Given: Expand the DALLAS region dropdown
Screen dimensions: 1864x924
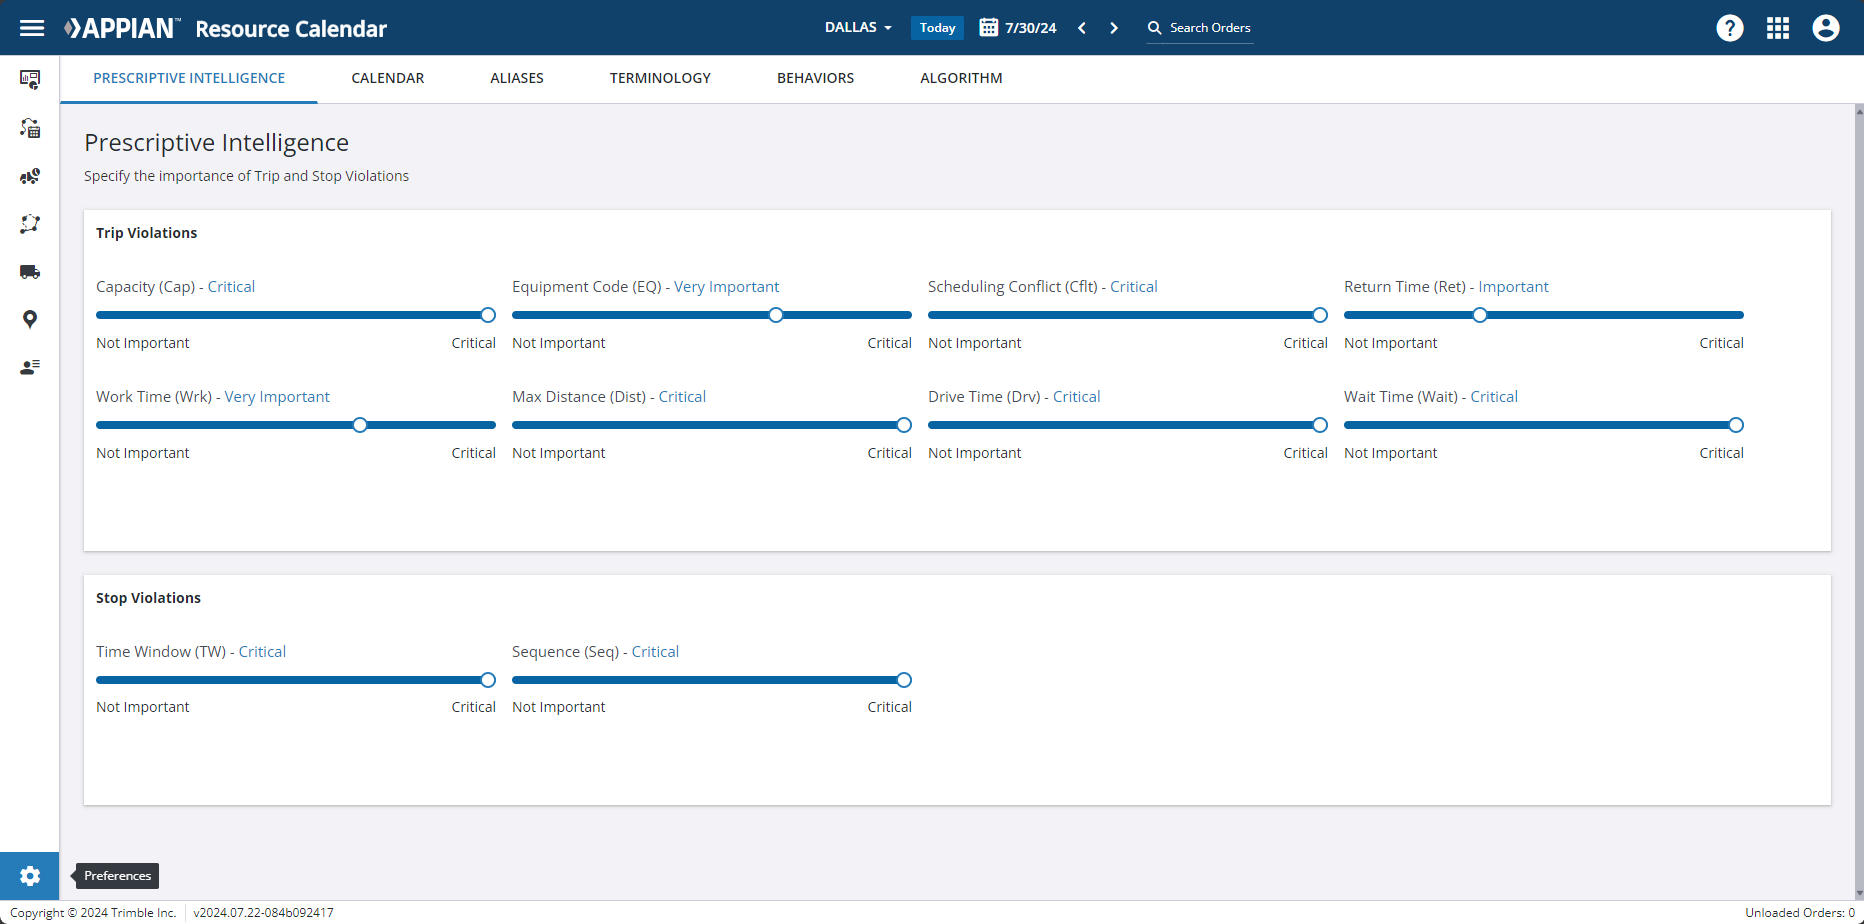Looking at the screenshot, I should pos(858,28).
